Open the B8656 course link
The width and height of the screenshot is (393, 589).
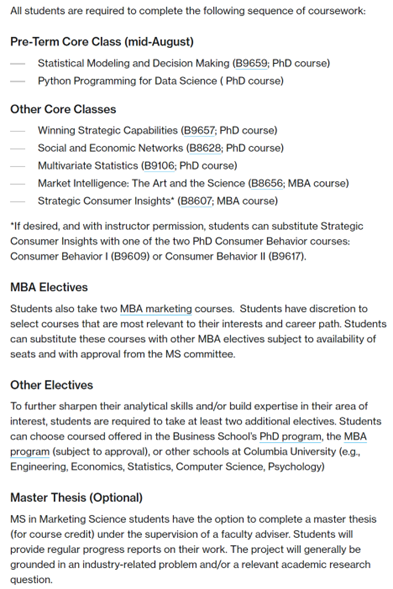tap(267, 183)
